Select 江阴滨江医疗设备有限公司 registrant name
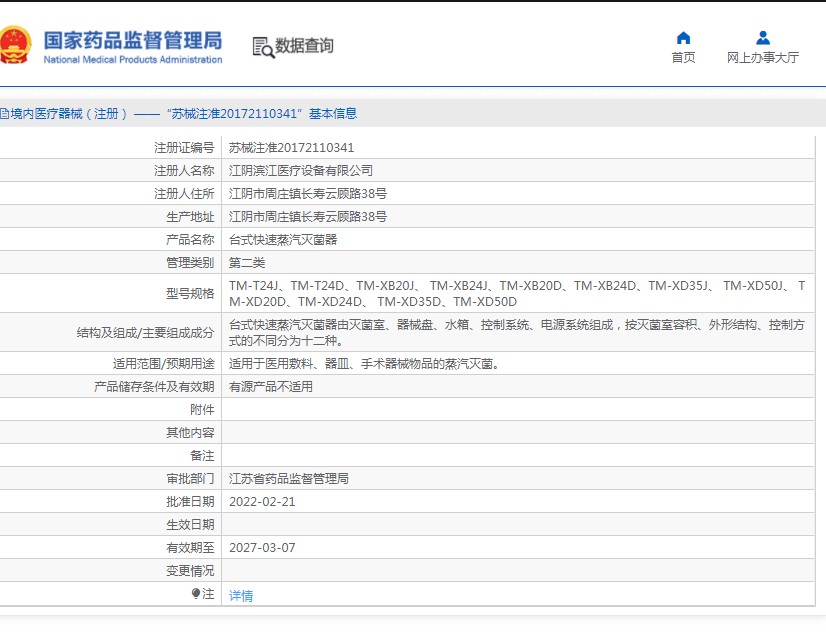Viewport: 826px width, 635px height. (x=301, y=171)
